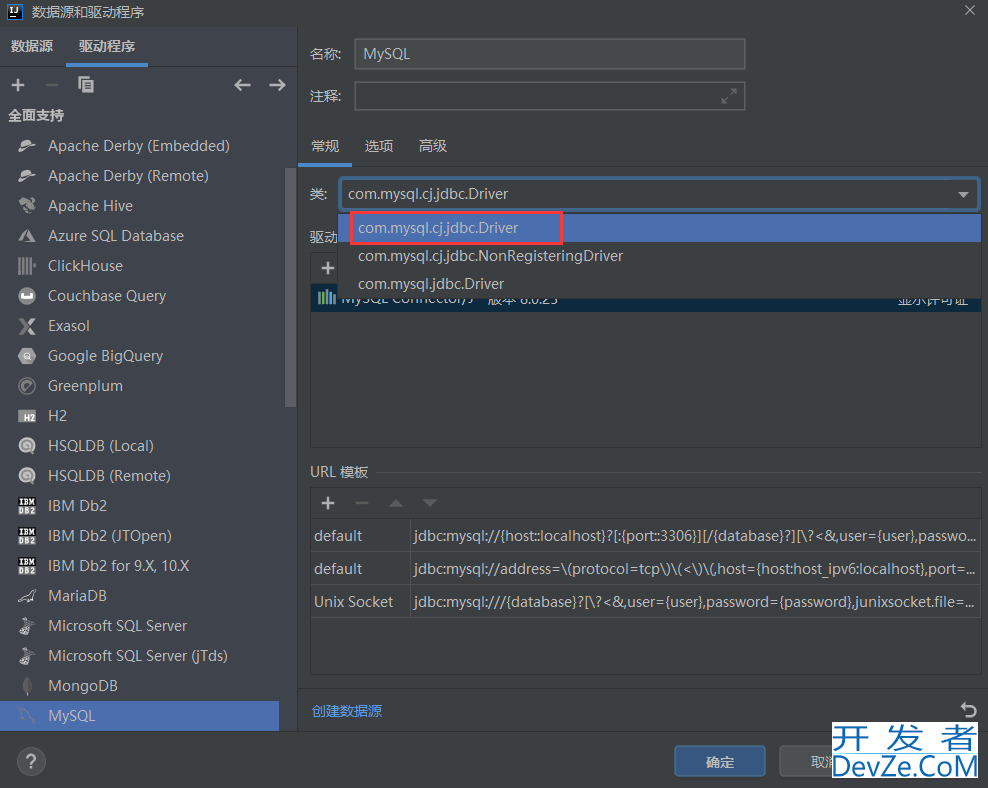Screen dimensions: 988x788
Task: Click the MariaDB icon
Action: click(26, 596)
